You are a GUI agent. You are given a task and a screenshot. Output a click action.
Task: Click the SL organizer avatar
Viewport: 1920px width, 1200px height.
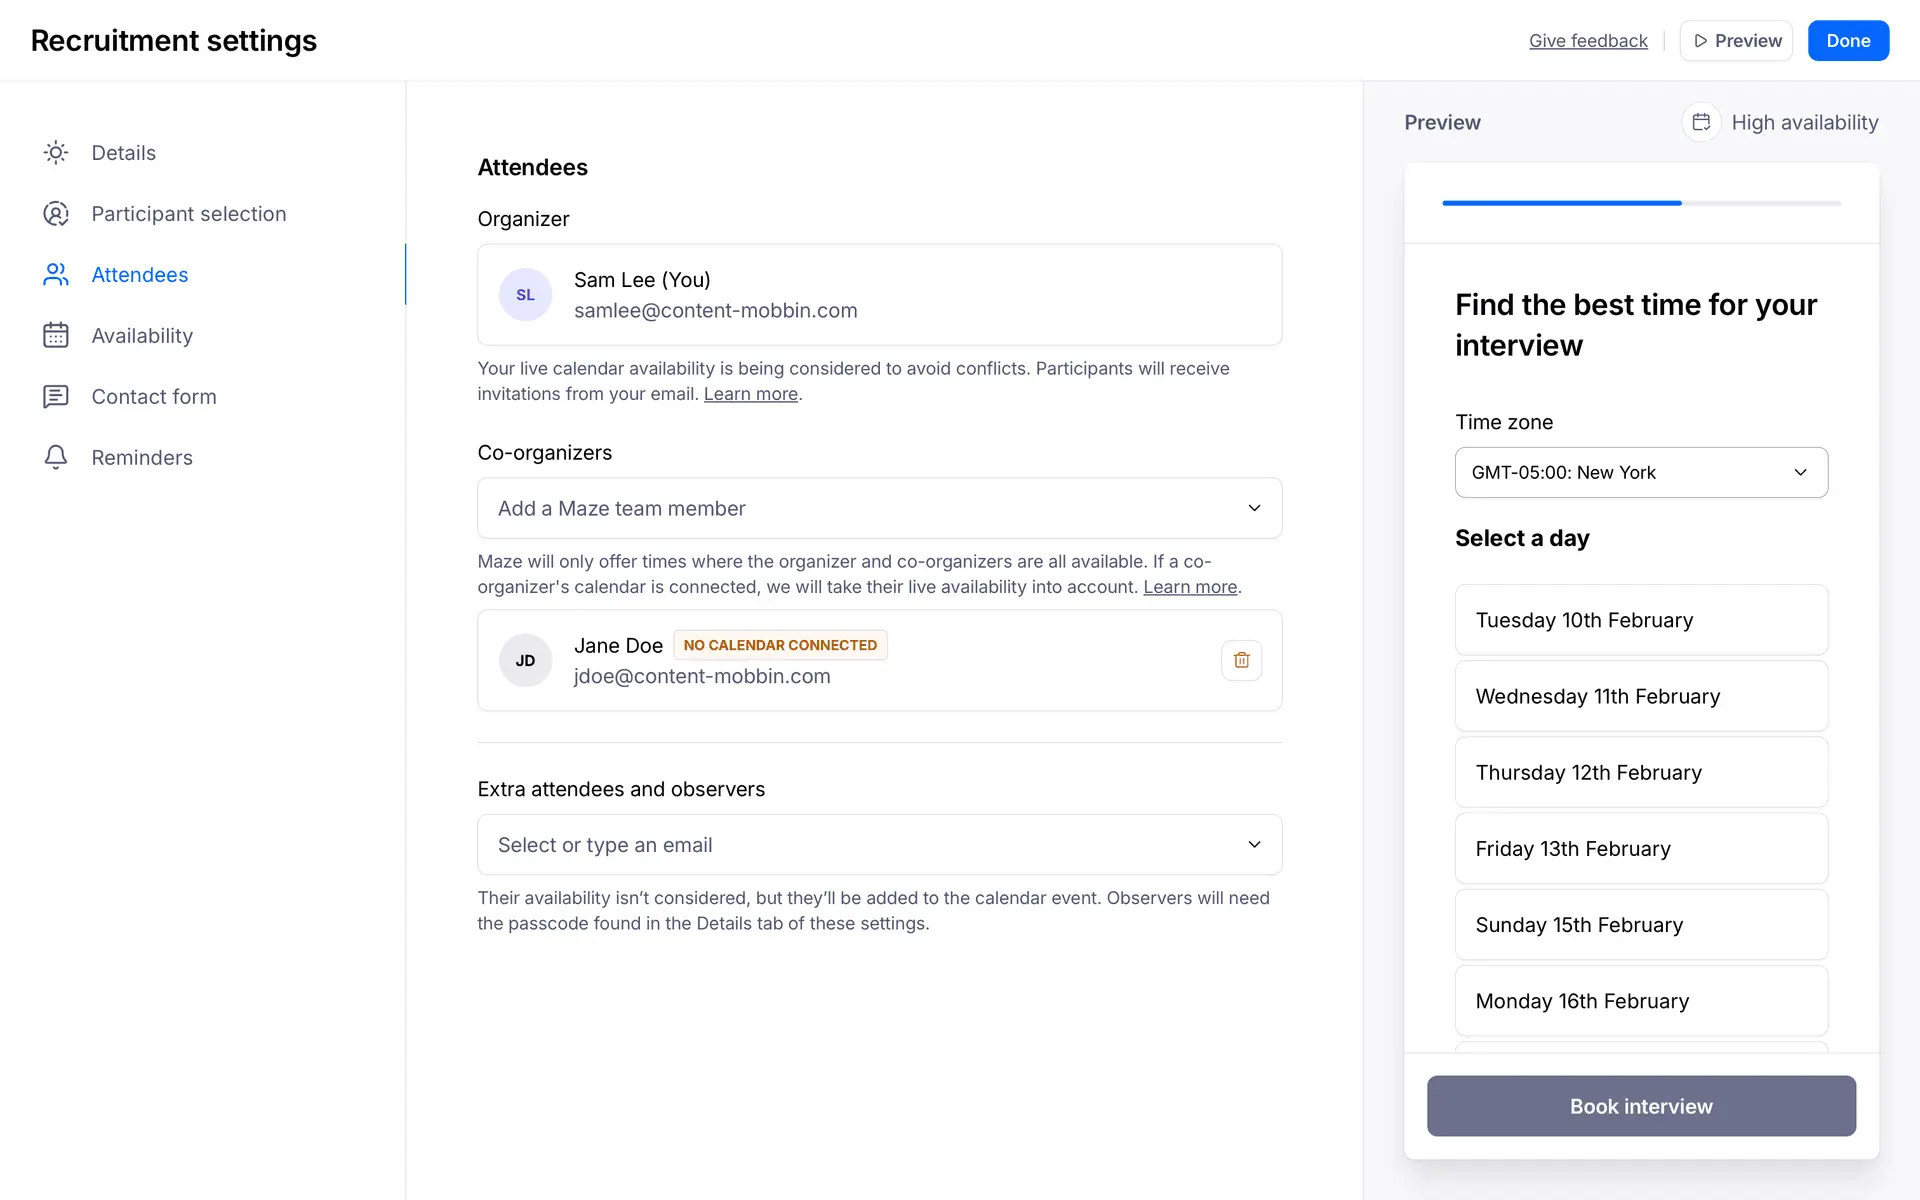coord(525,295)
